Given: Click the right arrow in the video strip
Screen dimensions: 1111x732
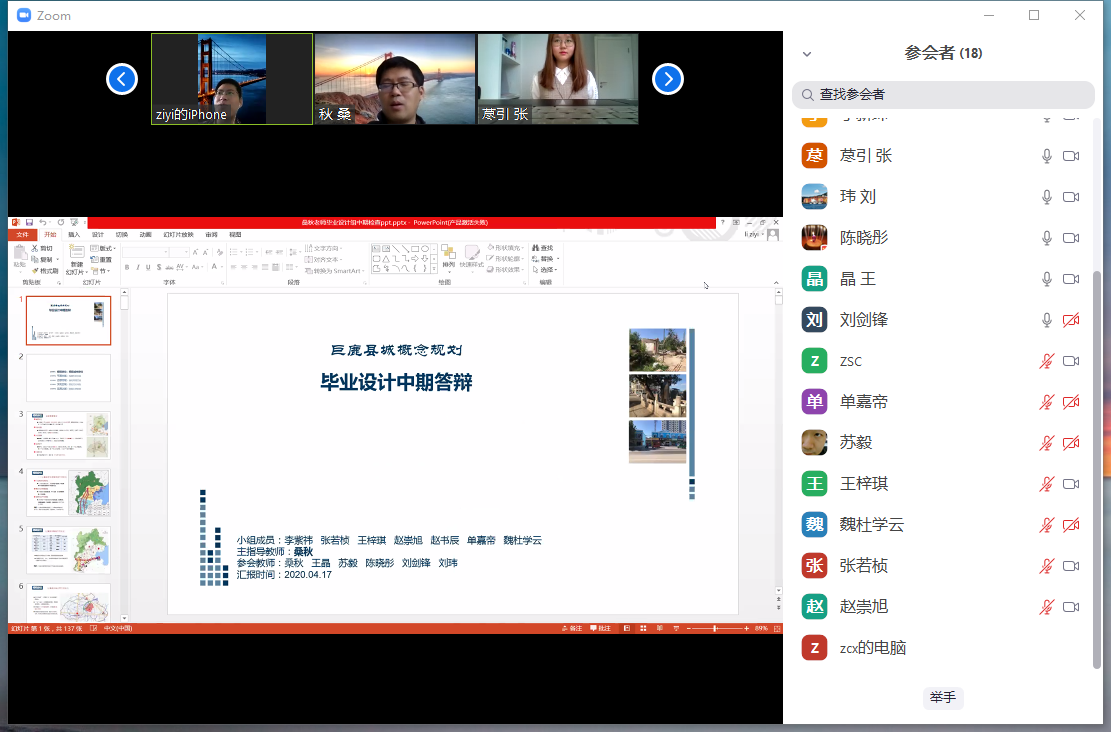Looking at the screenshot, I should tap(668, 79).
